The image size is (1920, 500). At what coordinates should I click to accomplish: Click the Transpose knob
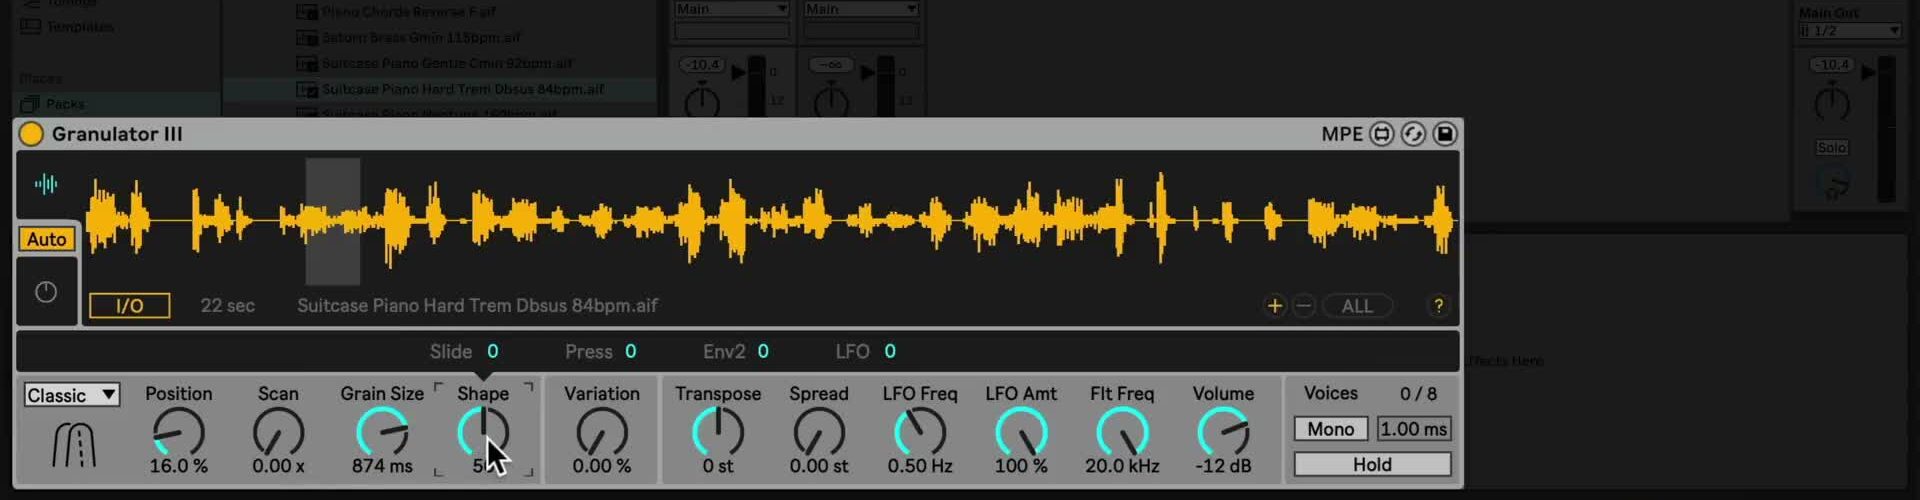[718, 432]
